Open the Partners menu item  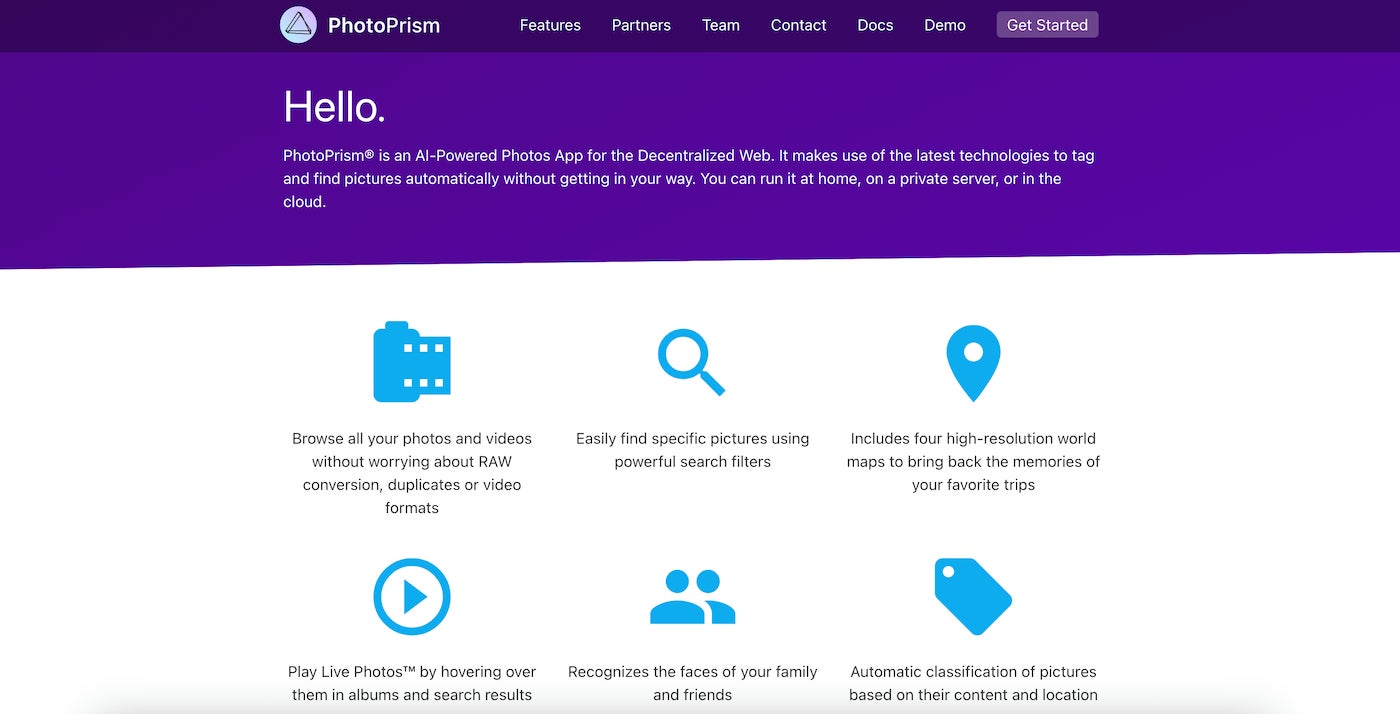[641, 25]
